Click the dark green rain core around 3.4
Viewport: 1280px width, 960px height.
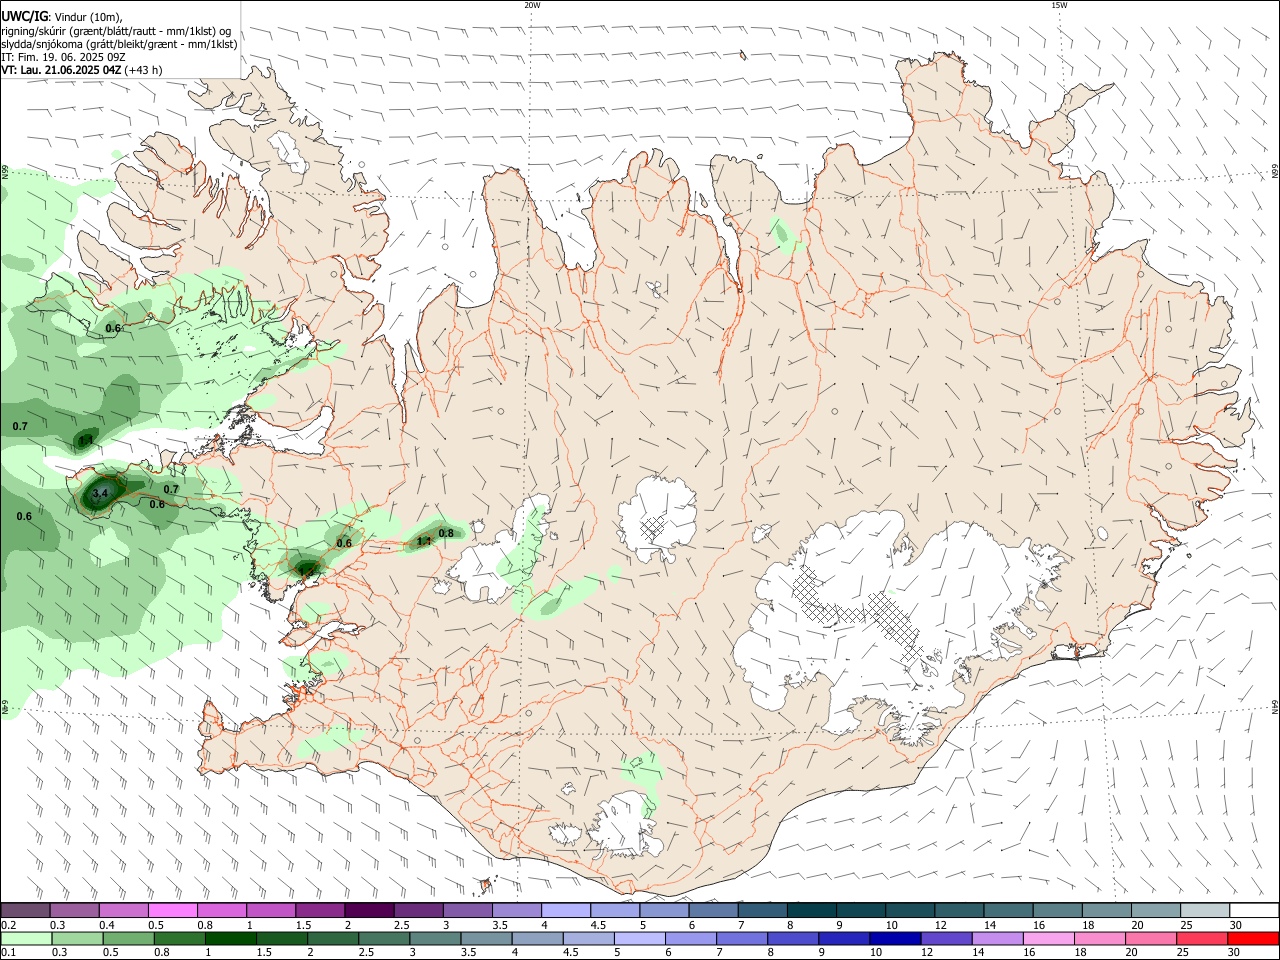pyautogui.click(x=103, y=492)
